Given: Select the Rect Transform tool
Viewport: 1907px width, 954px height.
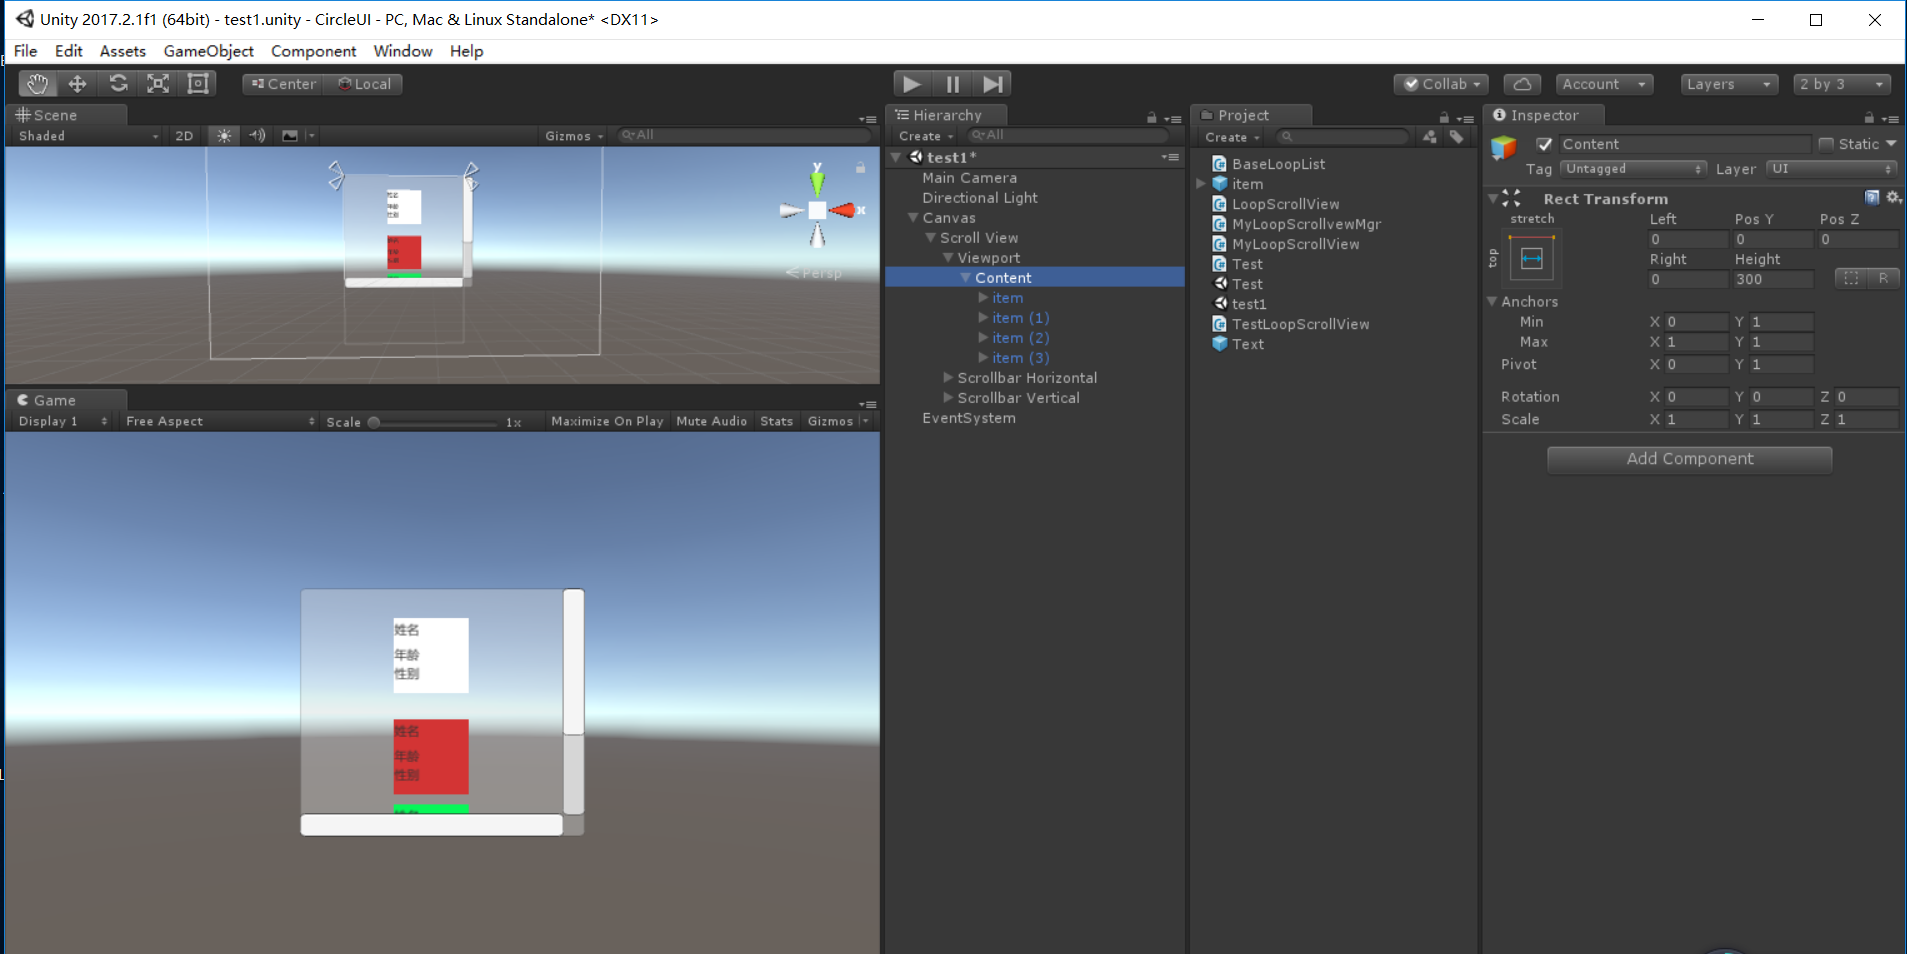Looking at the screenshot, I should click(198, 84).
